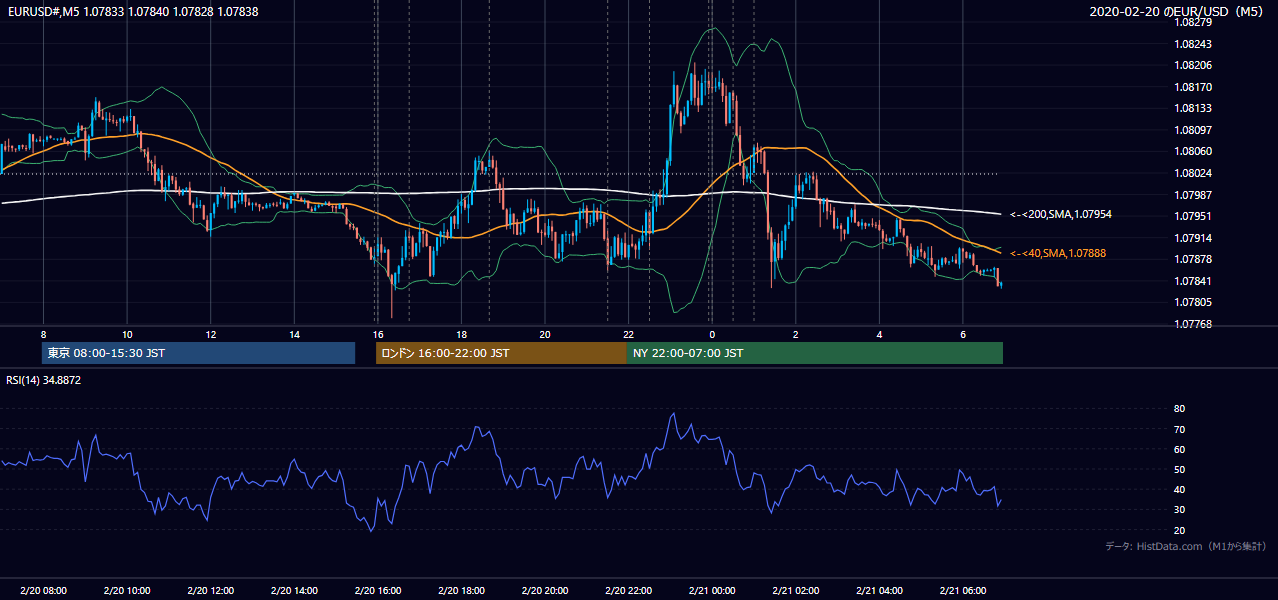Click the 2/21 04:00 time label
Screen dimensions: 1278x600
coord(879,591)
